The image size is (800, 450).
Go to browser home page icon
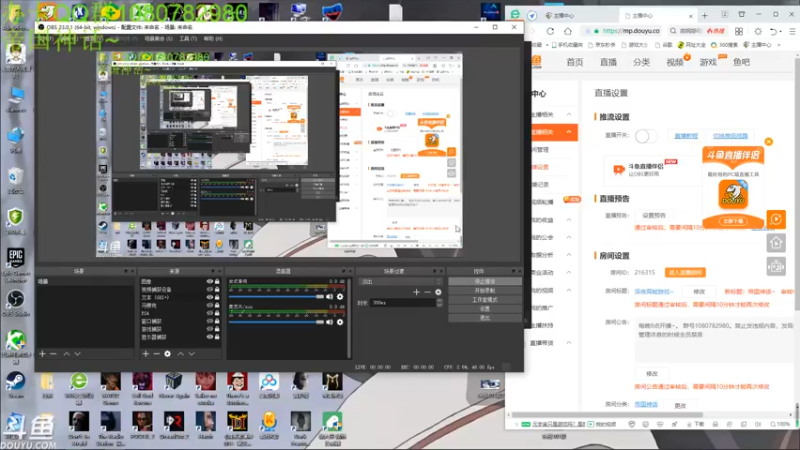568,31
